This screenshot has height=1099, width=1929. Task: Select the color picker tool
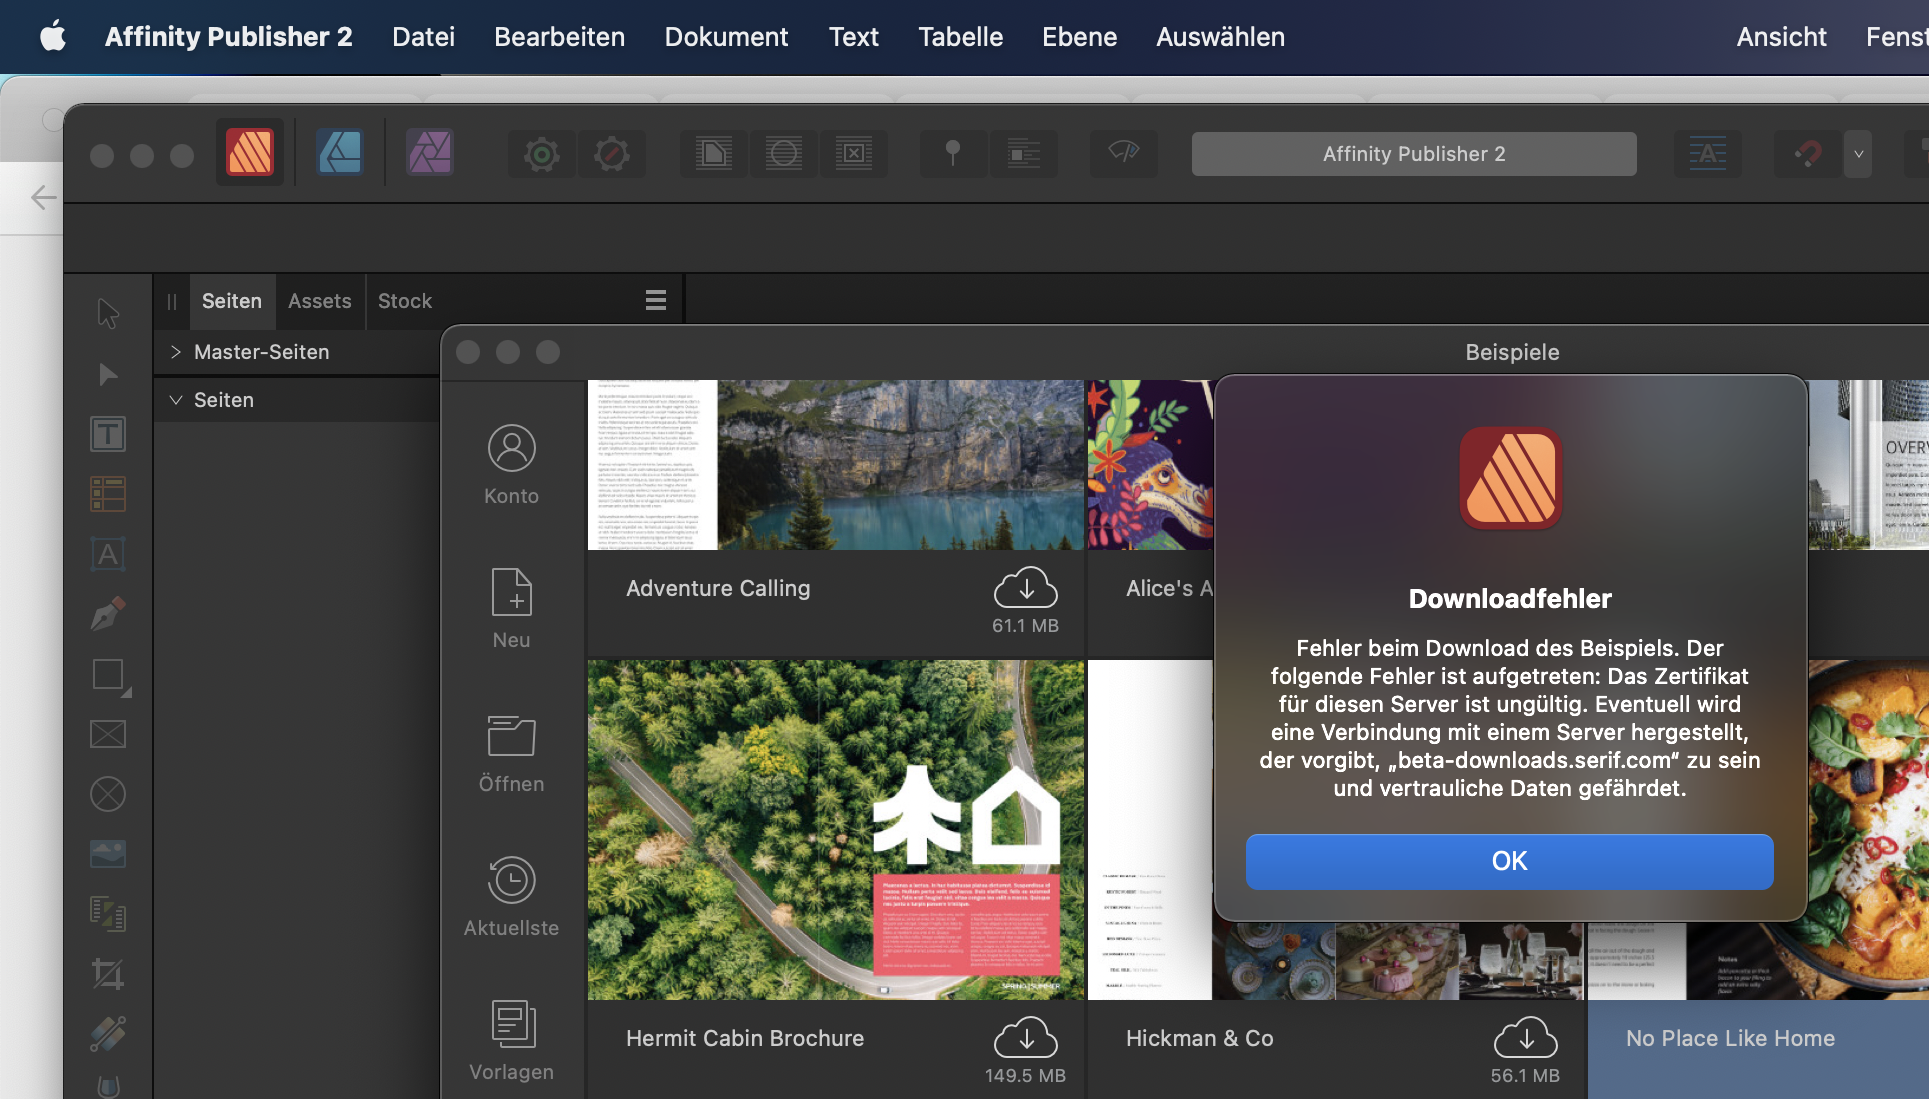[108, 1034]
